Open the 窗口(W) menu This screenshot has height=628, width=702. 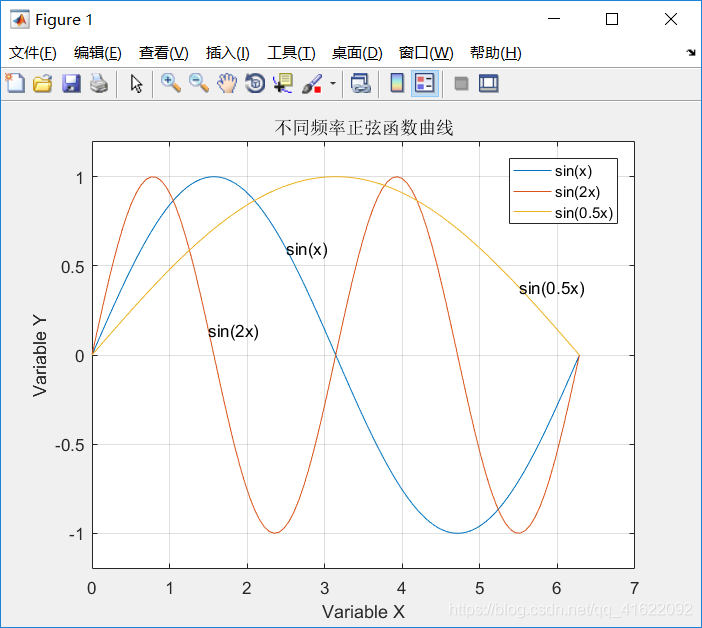[426, 53]
